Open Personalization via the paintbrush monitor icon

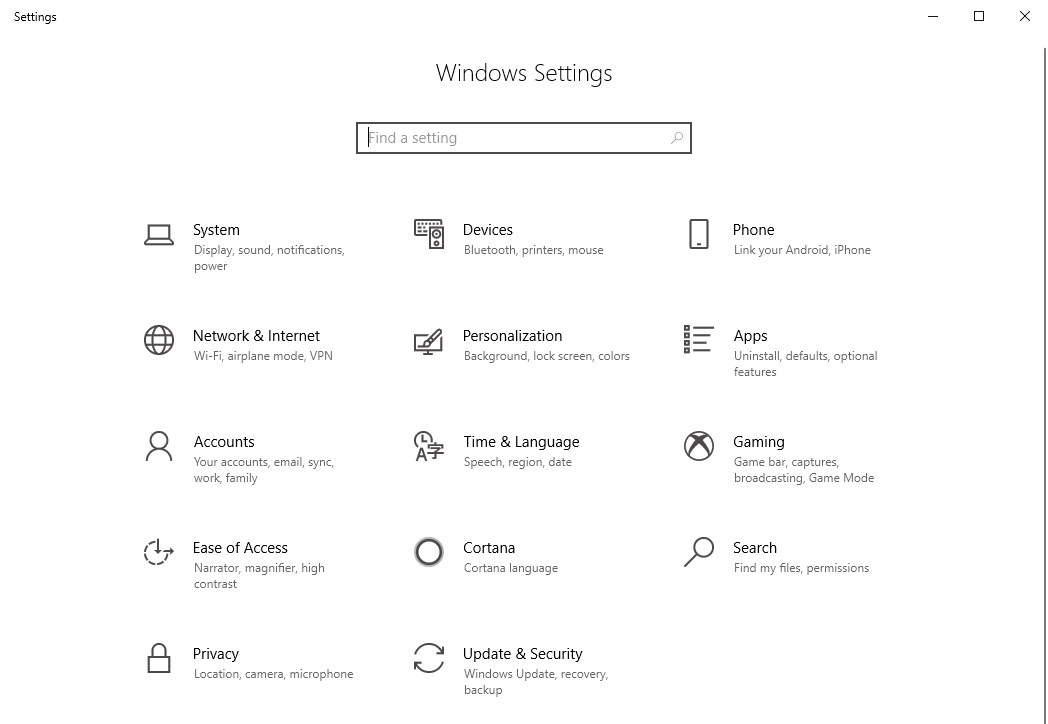(x=428, y=341)
